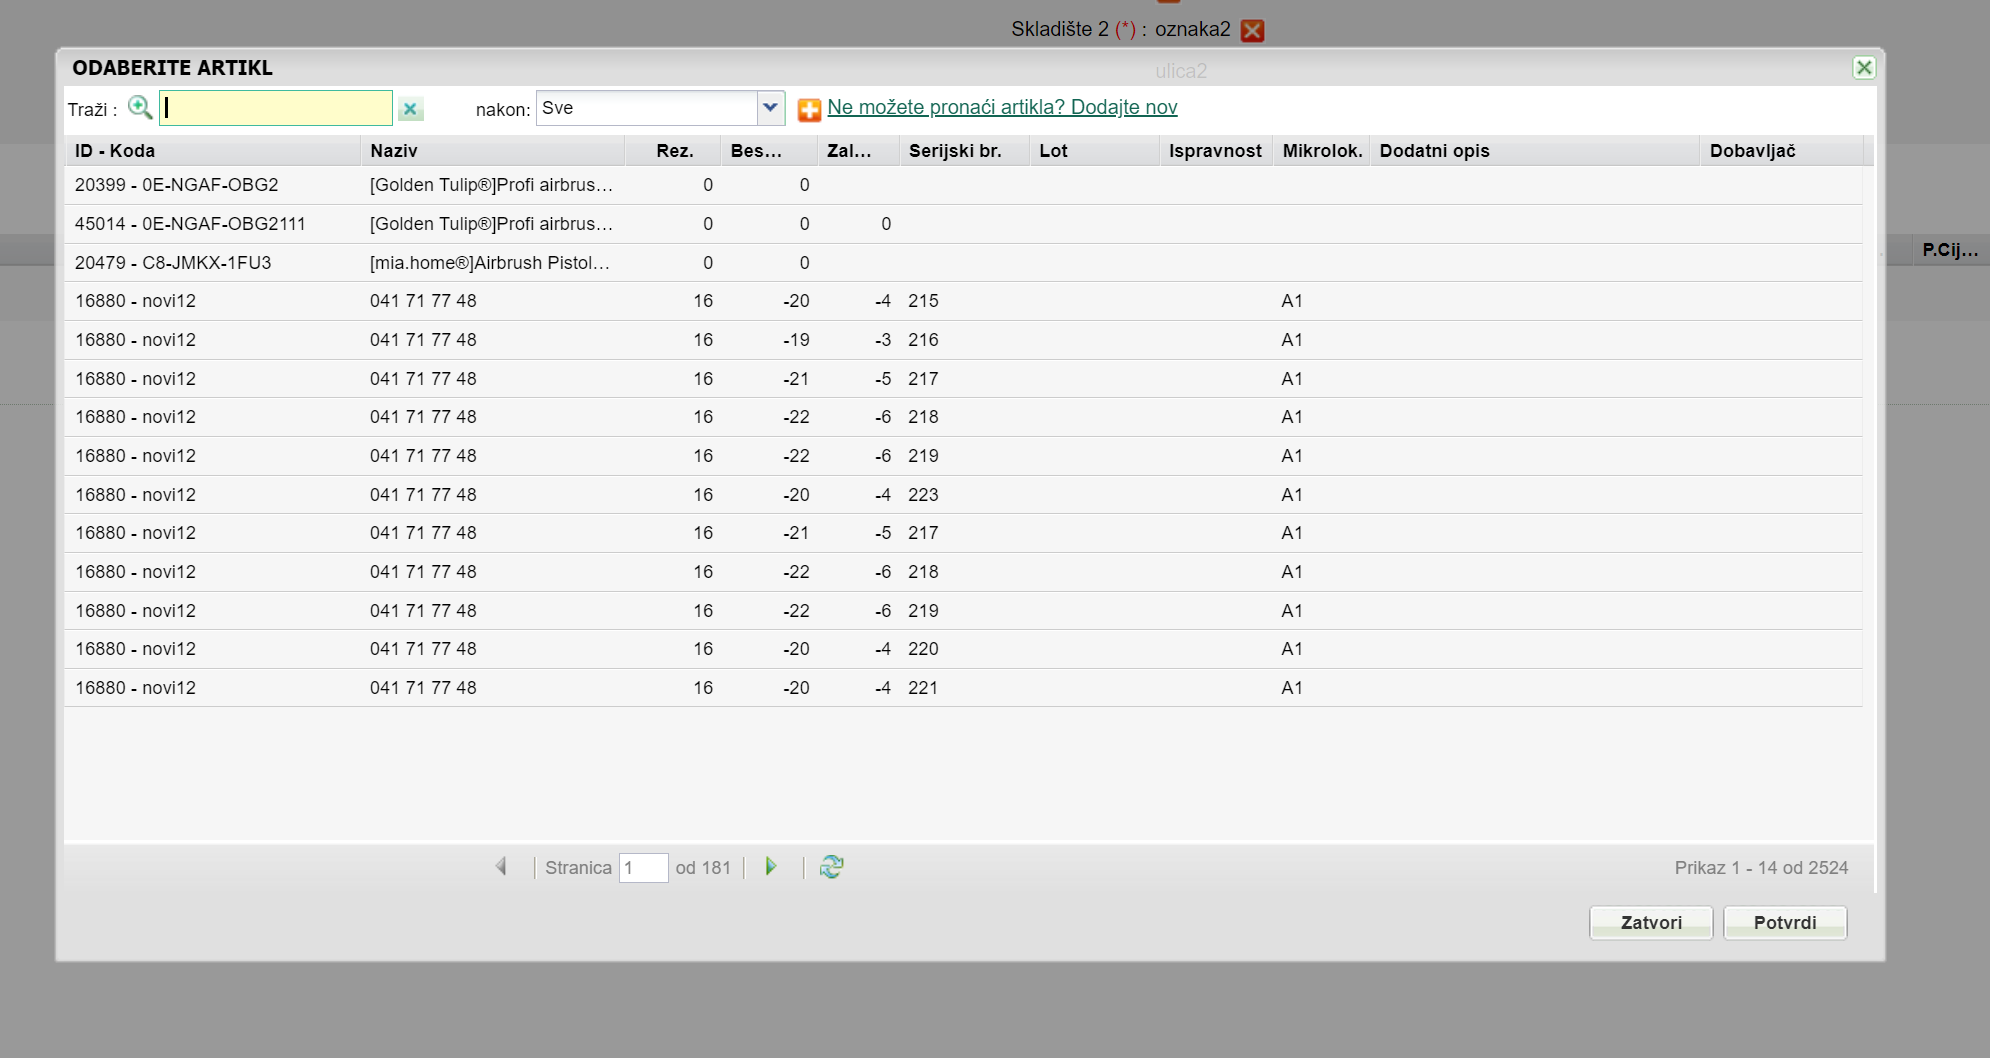Click the Ispravnost column header
The height and width of the screenshot is (1058, 1990).
(x=1216, y=151)
